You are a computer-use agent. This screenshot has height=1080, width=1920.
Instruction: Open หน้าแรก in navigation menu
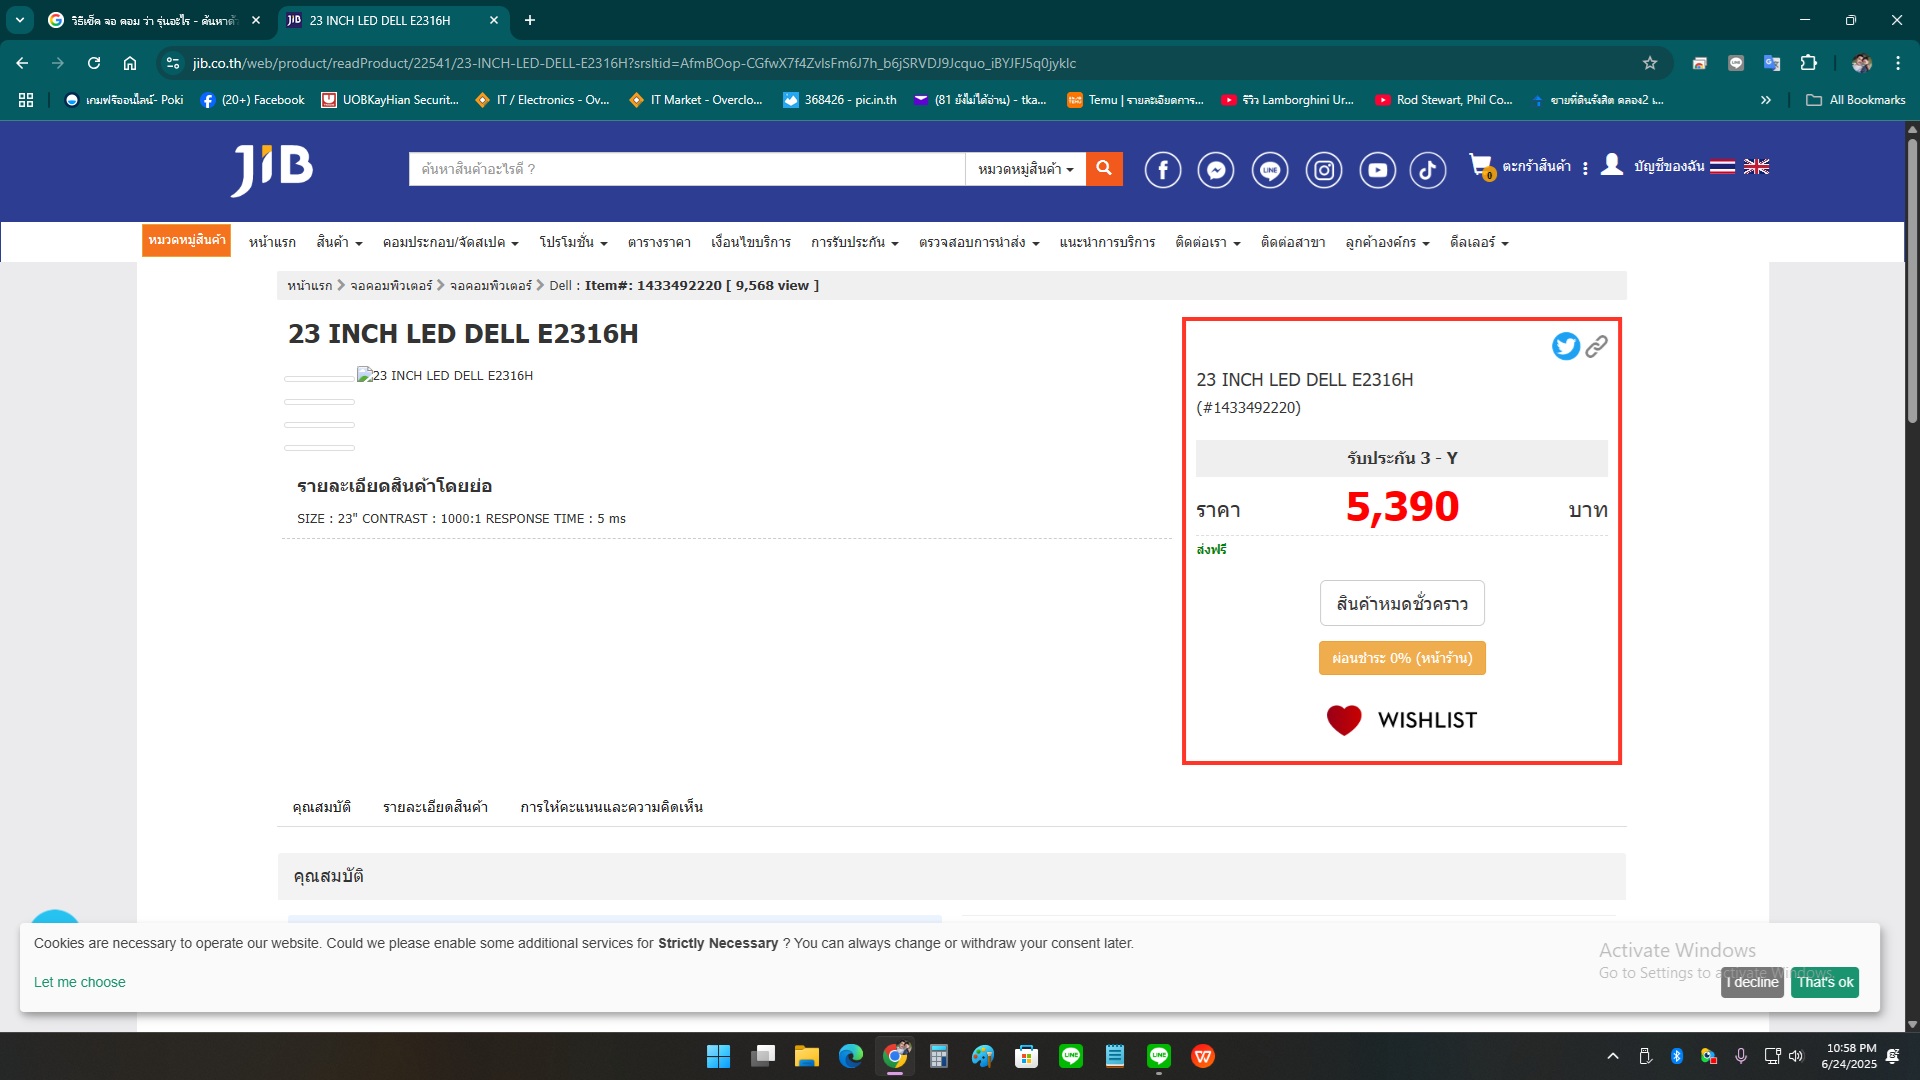click(x=272, y=242)
